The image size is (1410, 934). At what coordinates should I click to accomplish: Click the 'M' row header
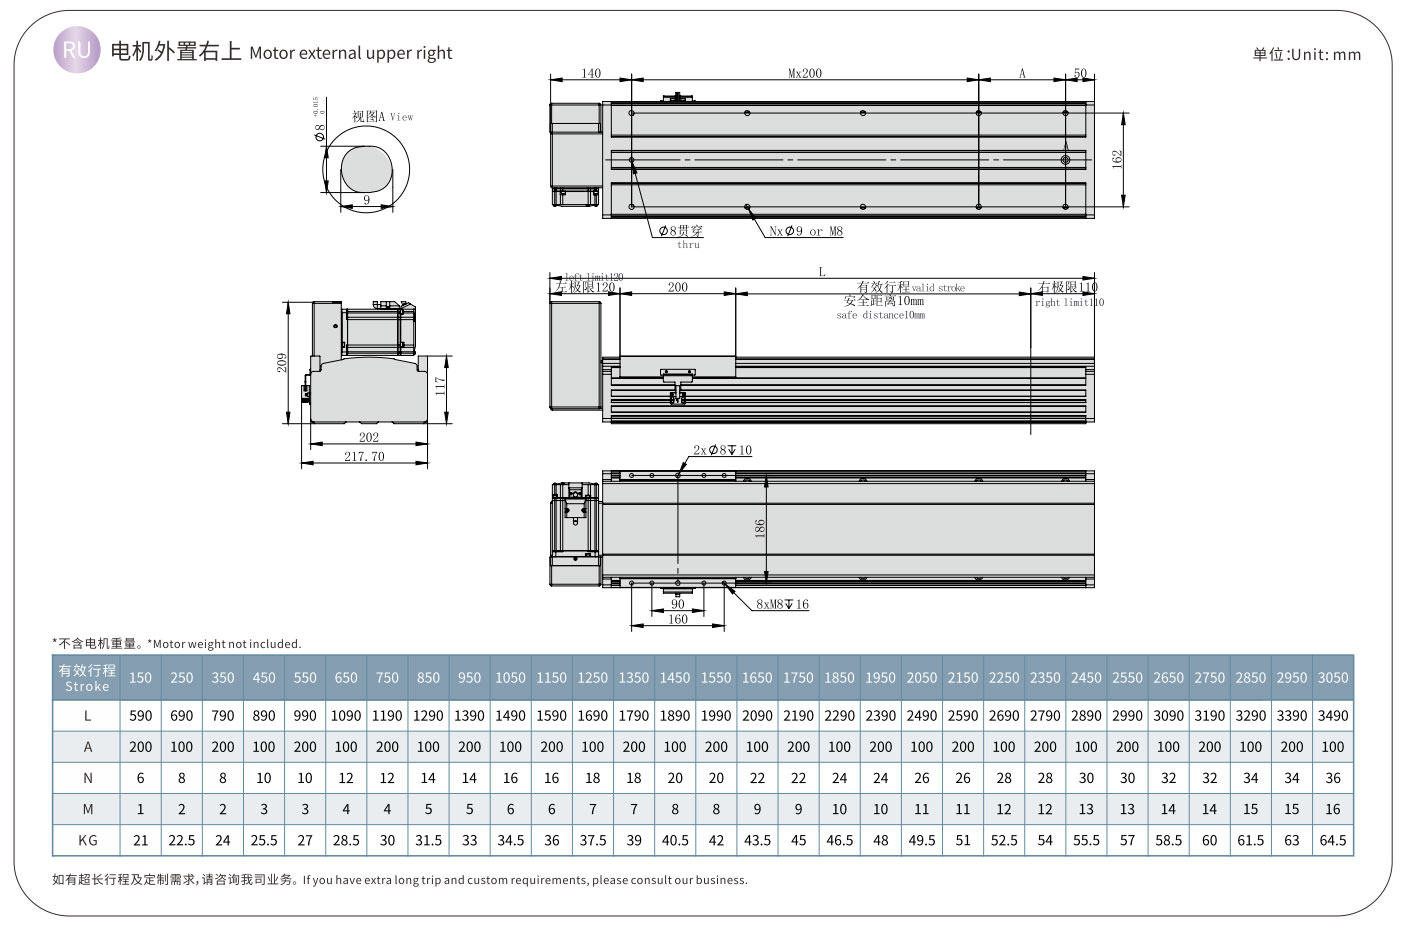tap(87, 809)
